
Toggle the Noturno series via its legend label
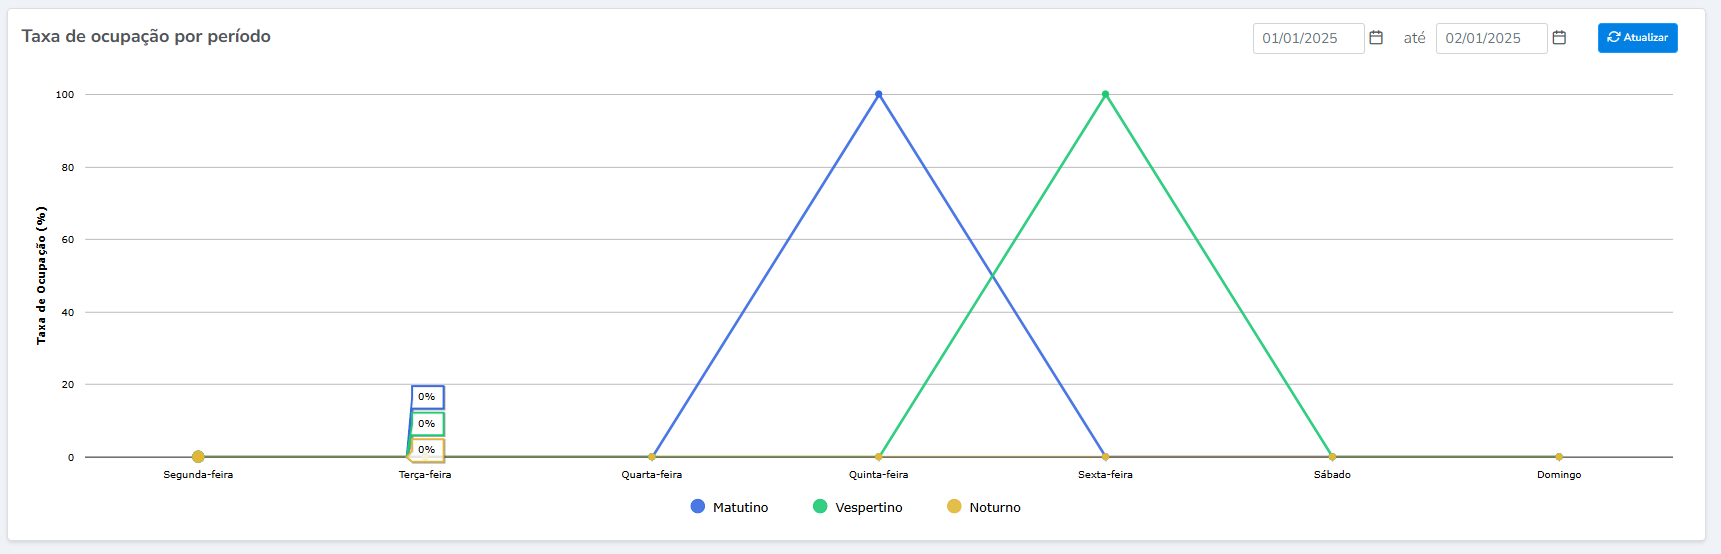994,508
